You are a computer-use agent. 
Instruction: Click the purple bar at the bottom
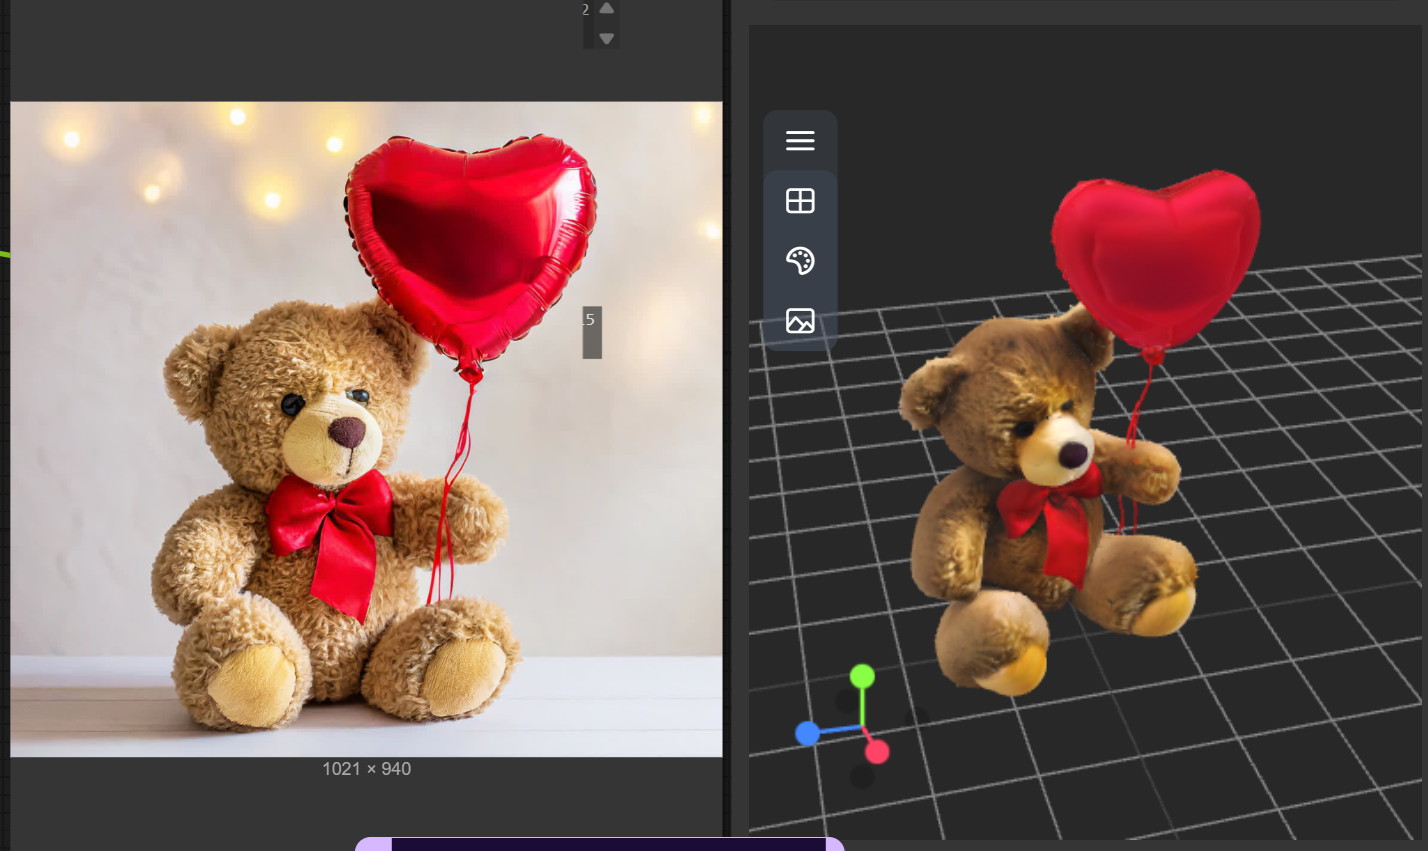pyautogui.click(x=600, y=844)
